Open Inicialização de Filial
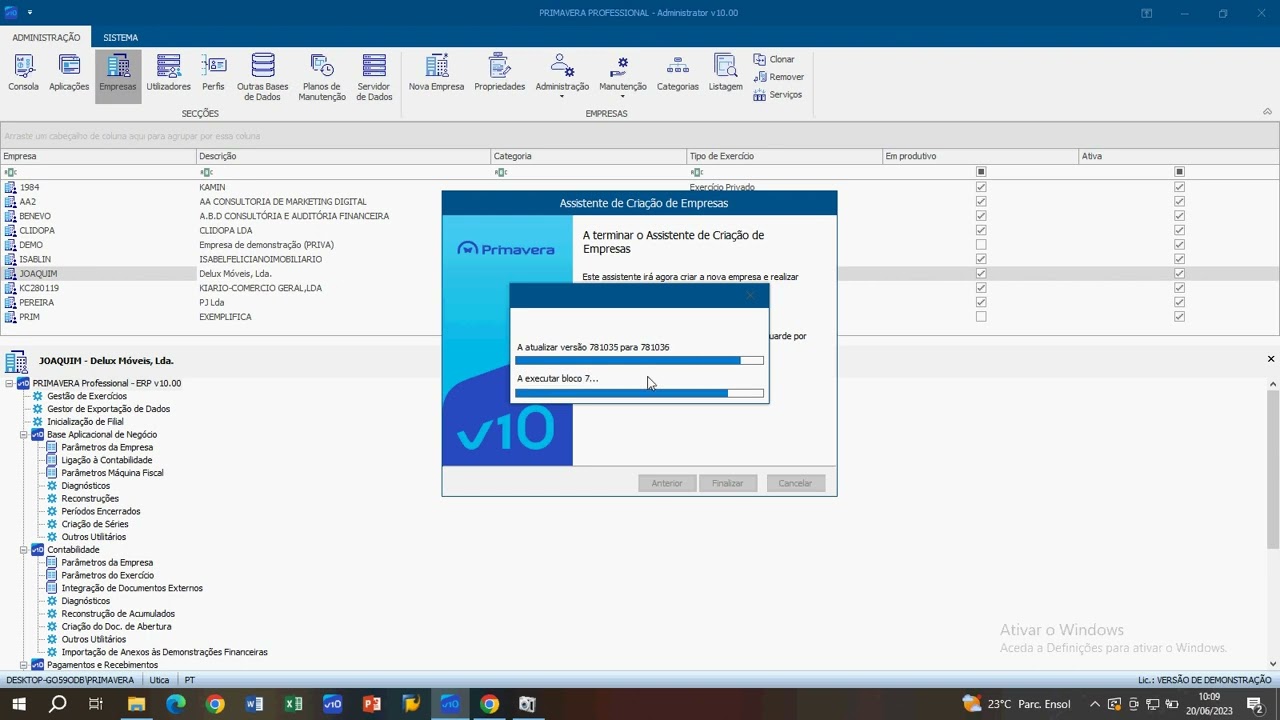Viewport: 1280px width, 720px height. [85, 422]
